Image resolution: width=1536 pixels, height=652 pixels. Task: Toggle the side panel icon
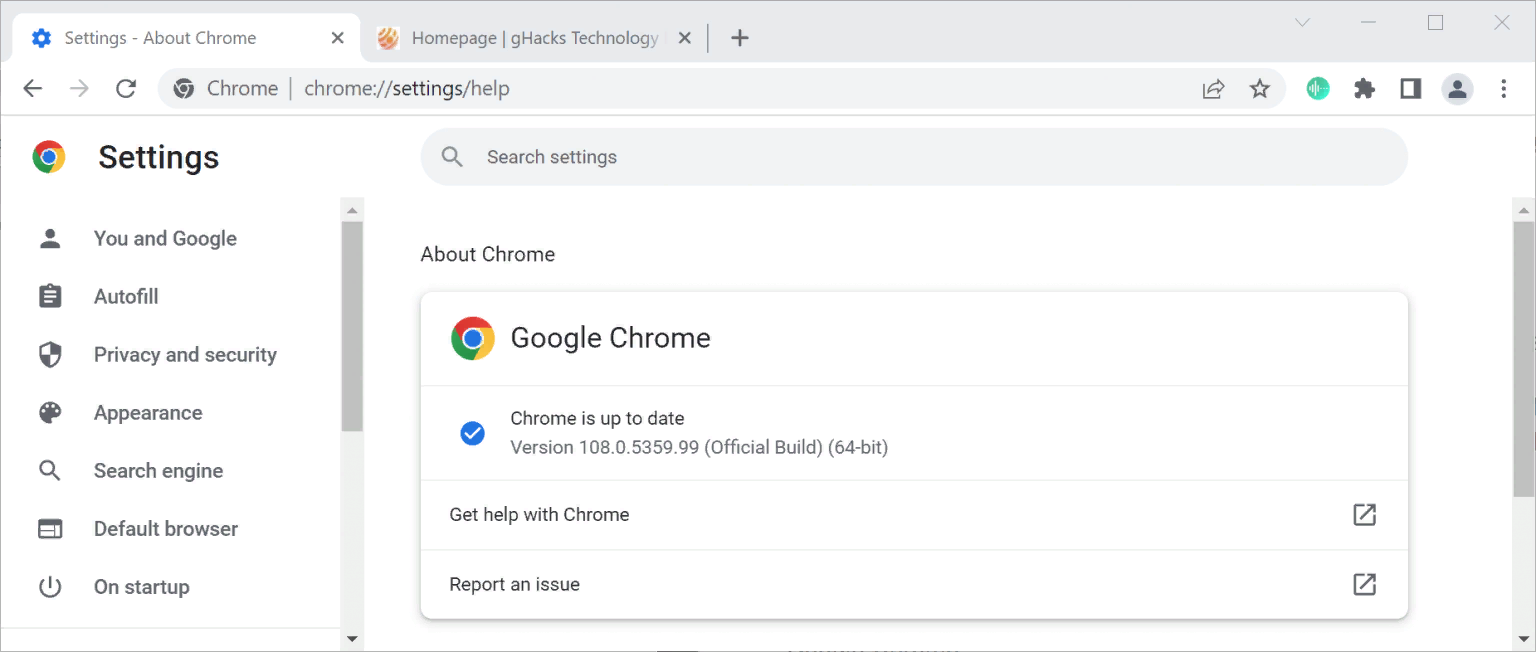click(x=1411, y=89)
